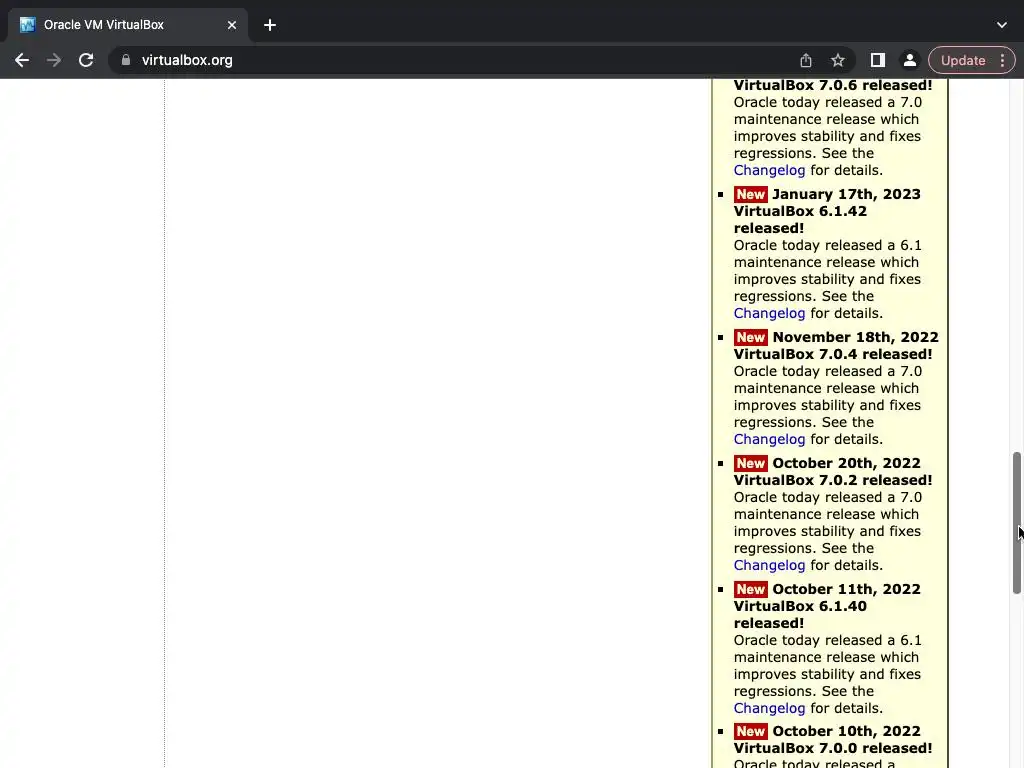The width and height of the screenshot is (1024, 768).
Task: Share this page using the share icon
Action: point(806,60)
